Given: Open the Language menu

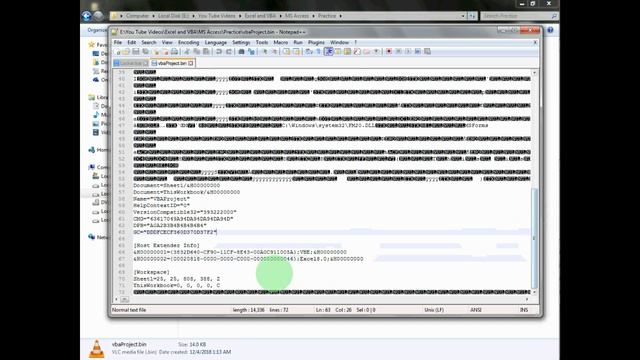Looking at the screenshot, I should point(216,42).
